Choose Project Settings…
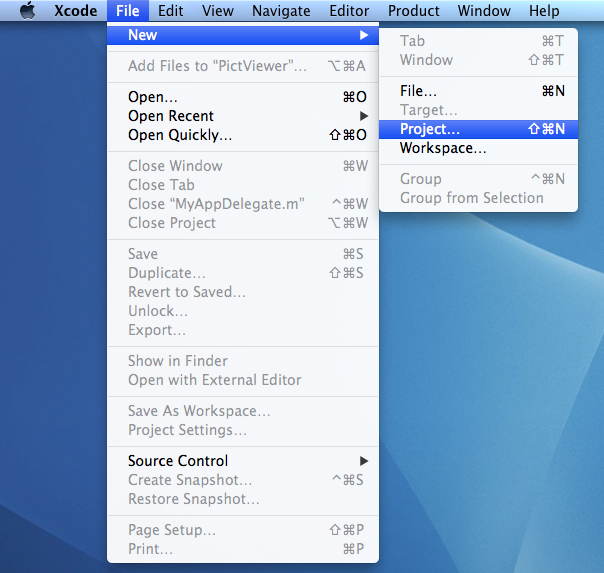The width and height of the screenshot is (604, 573). pos(243,430)
